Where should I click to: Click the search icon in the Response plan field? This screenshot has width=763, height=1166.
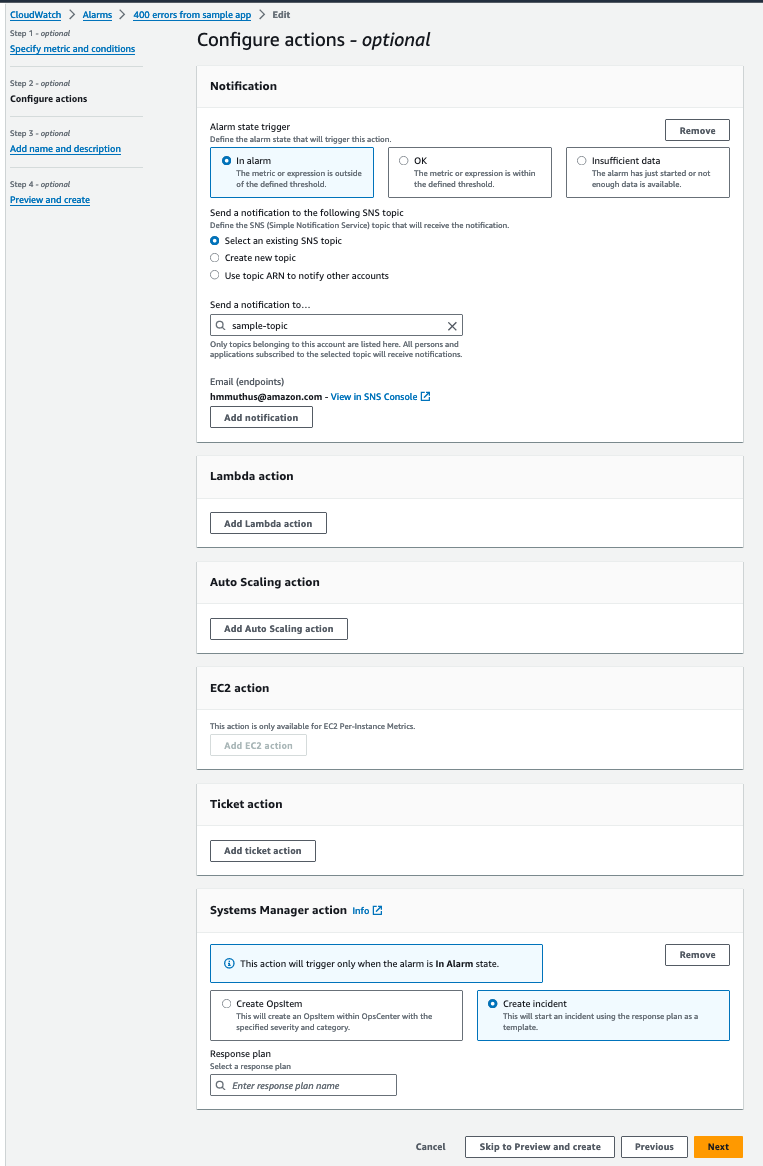[222, 1084]
